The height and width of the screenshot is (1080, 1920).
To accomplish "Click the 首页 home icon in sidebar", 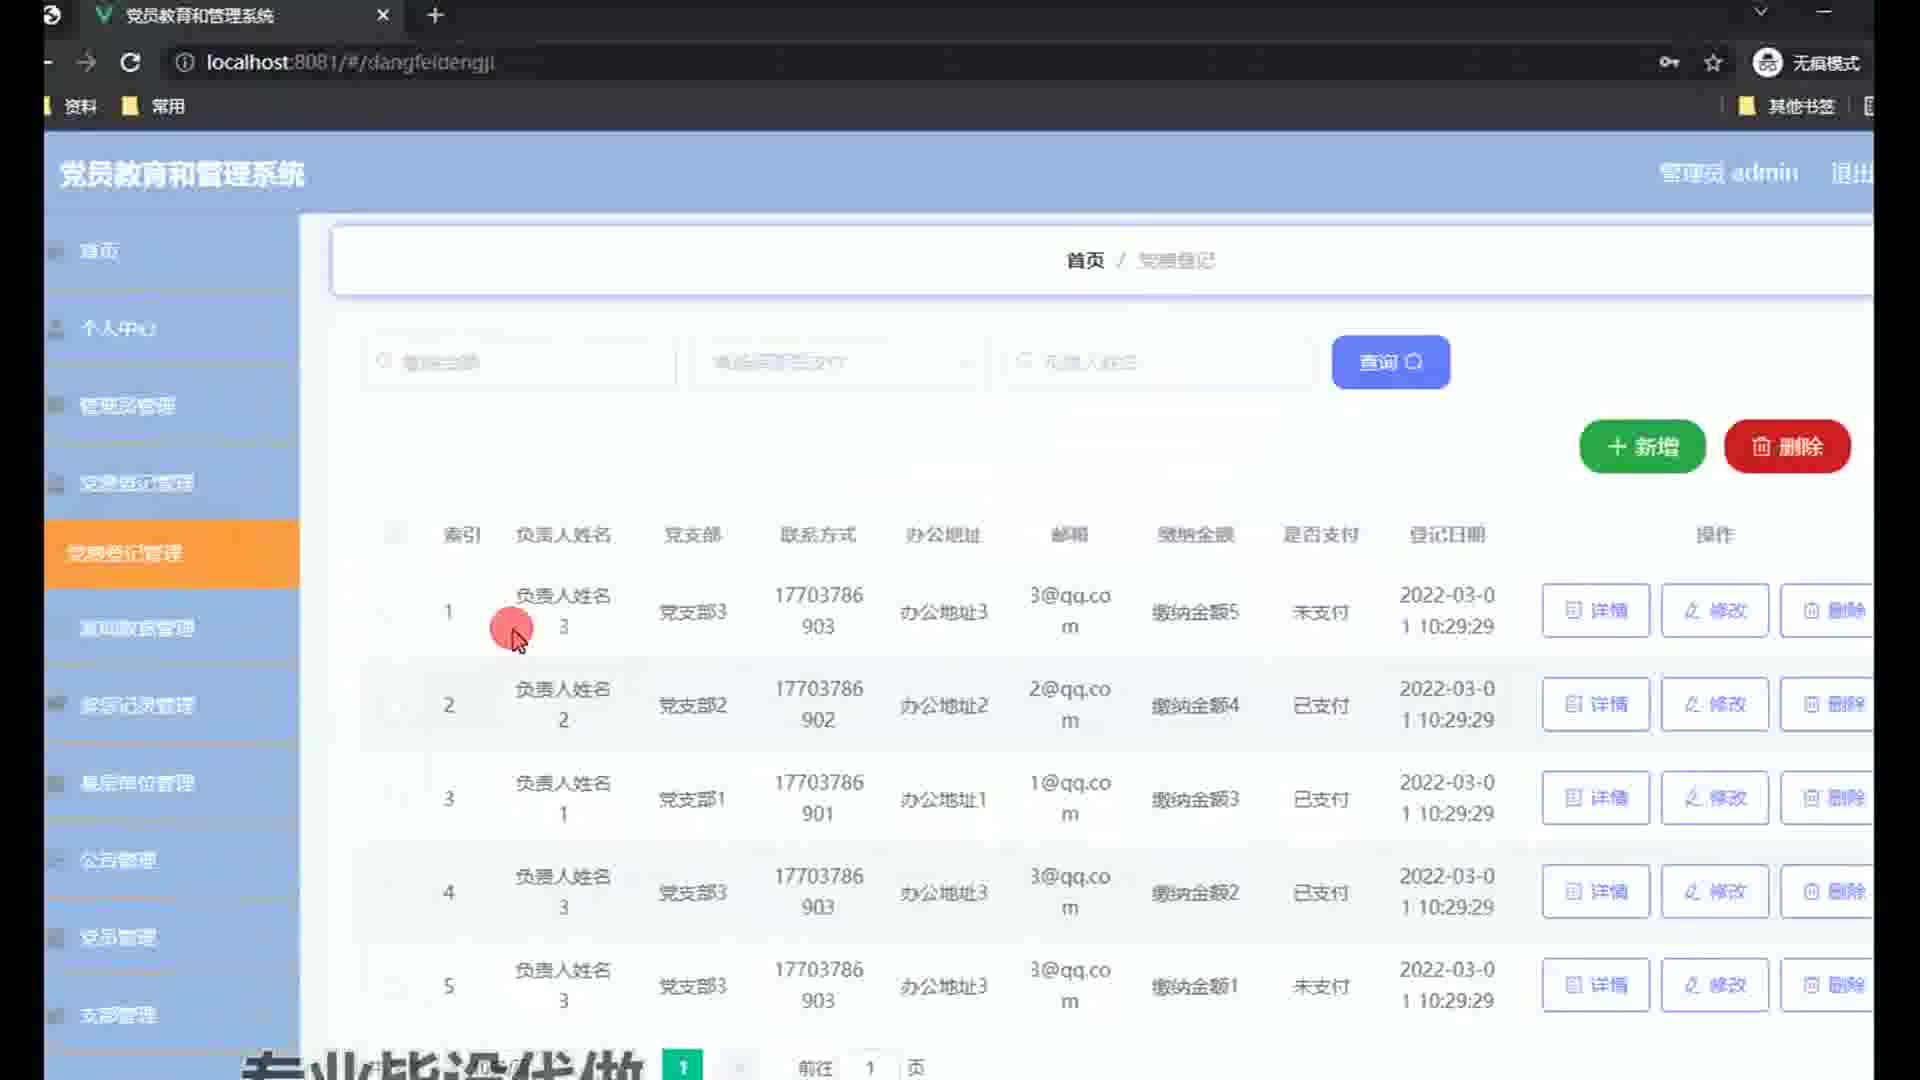I will [x=57, y=251].
